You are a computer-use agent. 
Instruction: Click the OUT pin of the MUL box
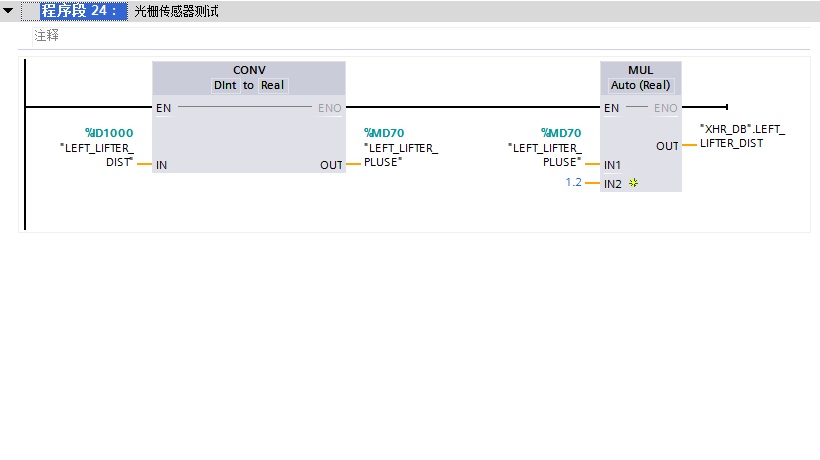[667, 146]
